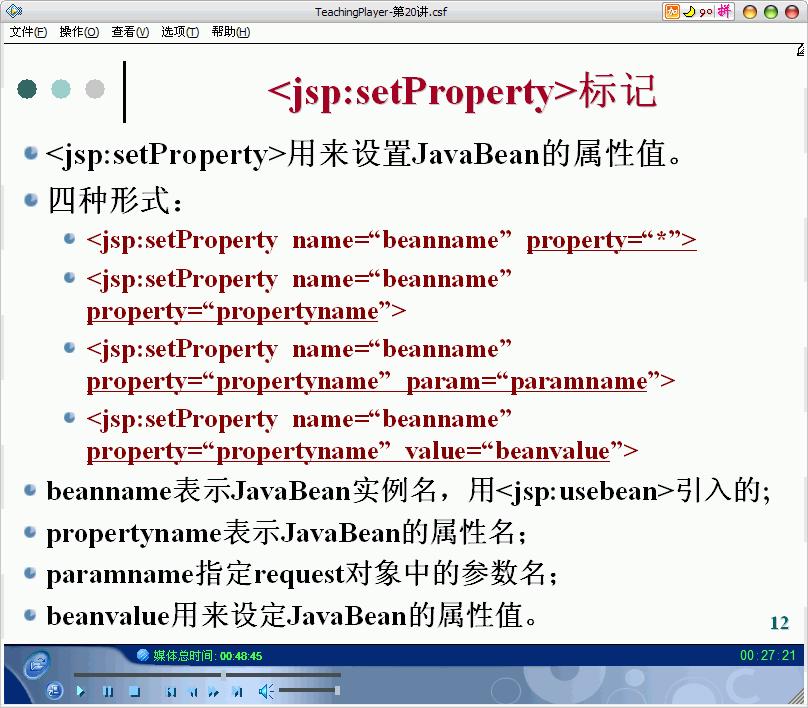Stop the media playback
808x708 pixels.
tap(135, 692)
